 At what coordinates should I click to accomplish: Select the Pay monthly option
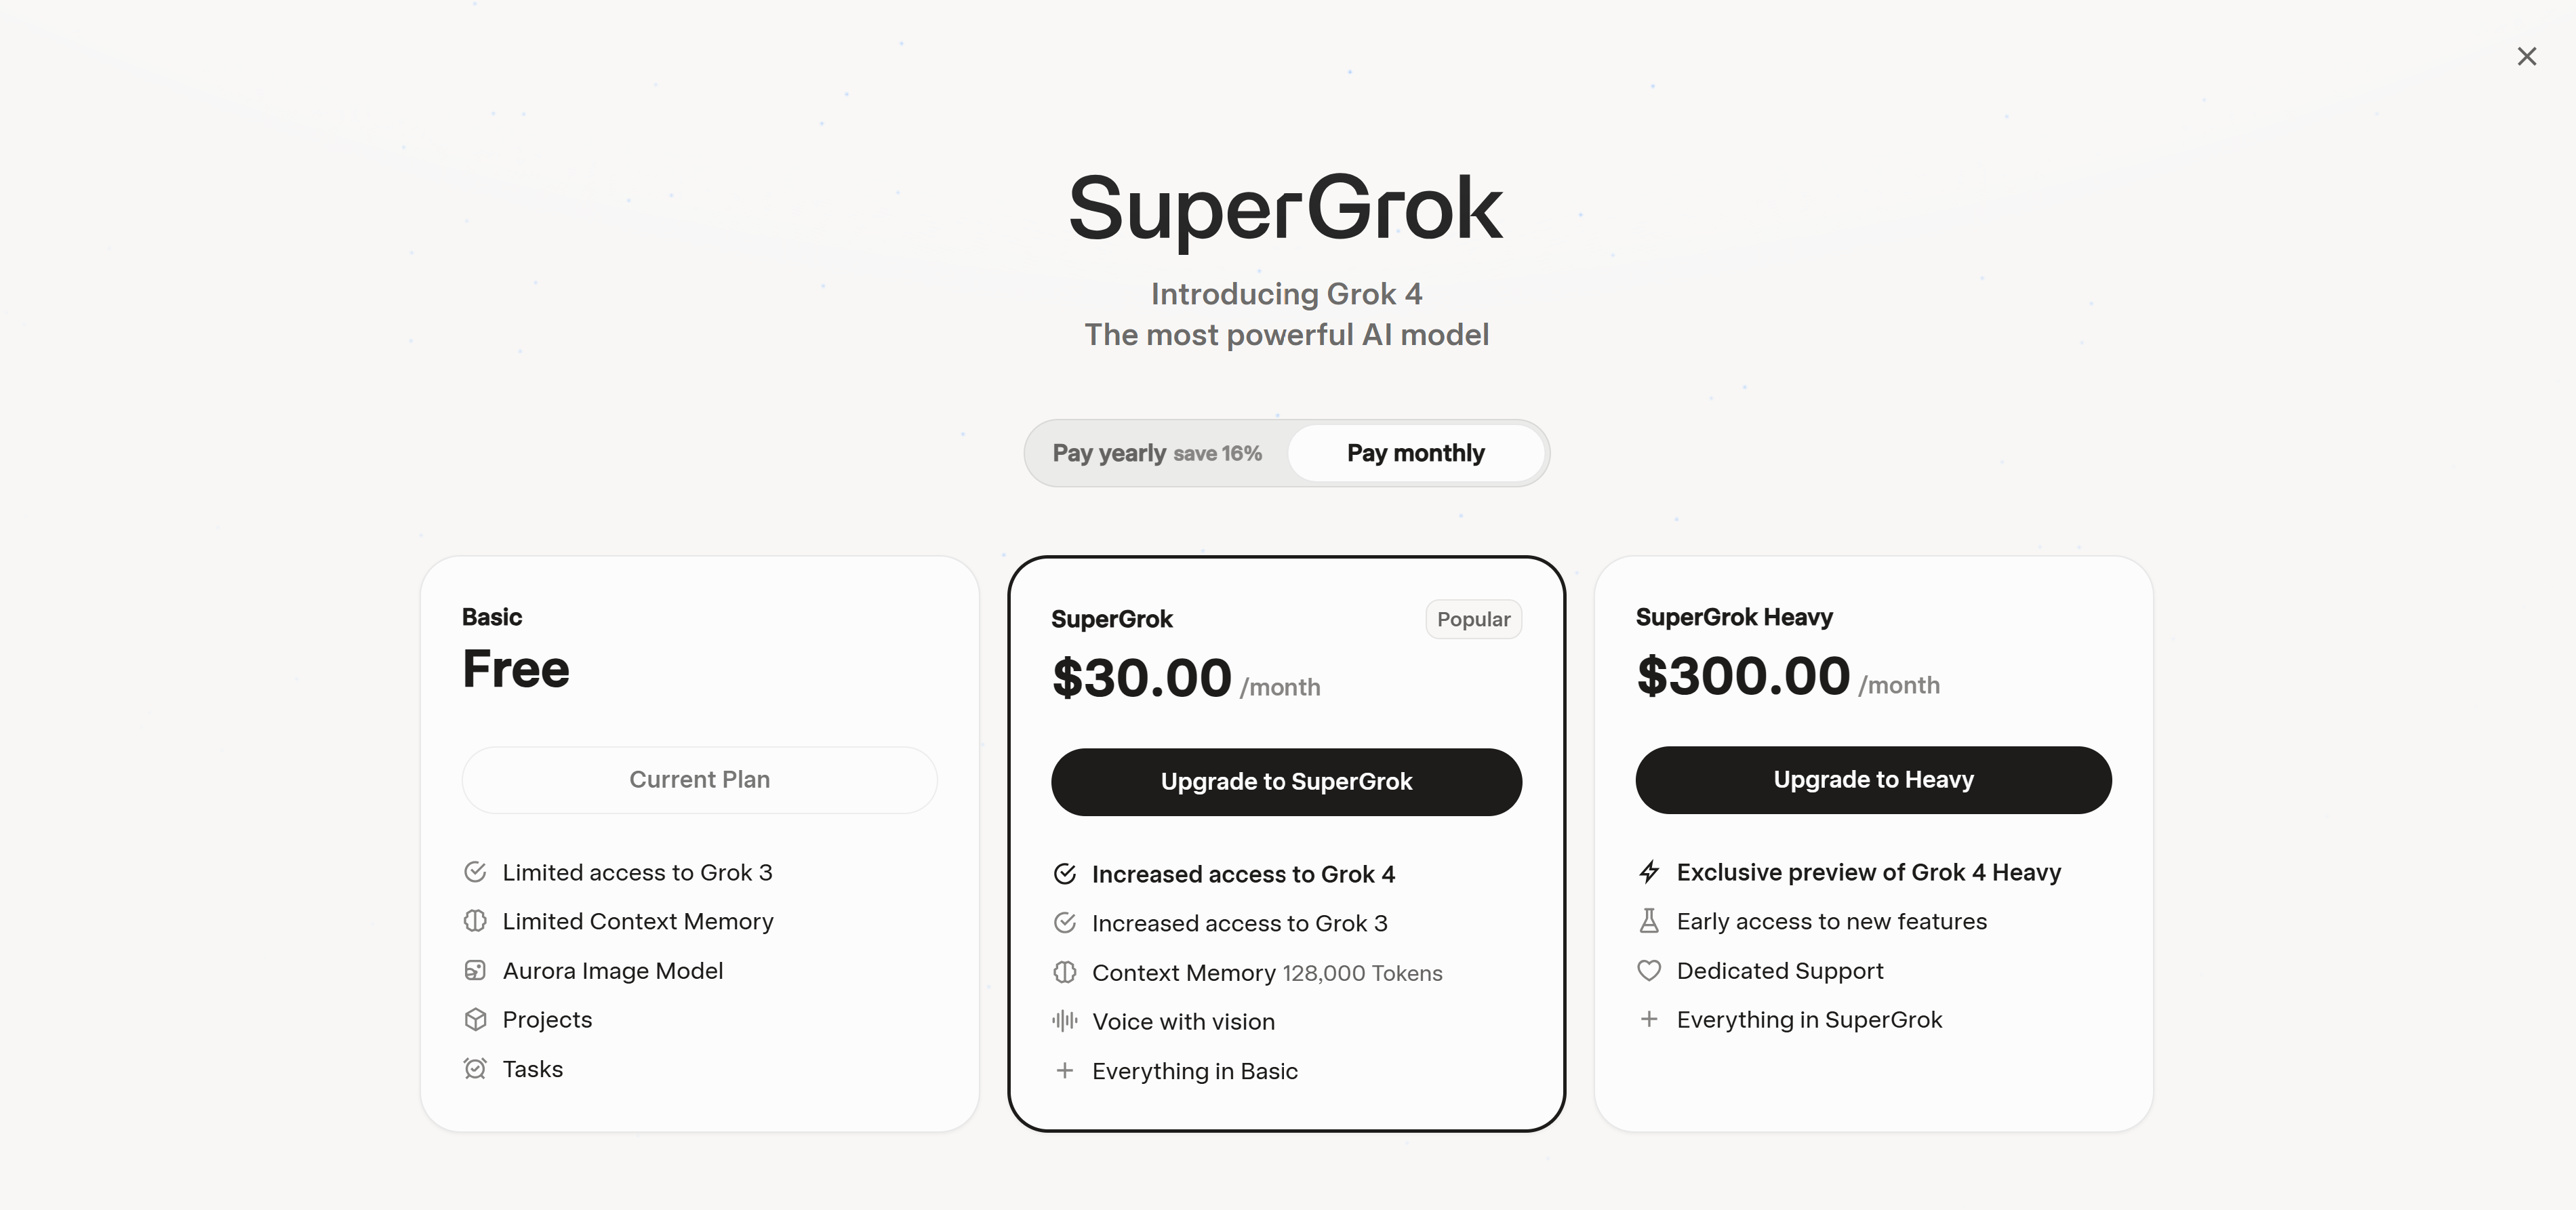pyautogui.click(x=1416, y=453)
